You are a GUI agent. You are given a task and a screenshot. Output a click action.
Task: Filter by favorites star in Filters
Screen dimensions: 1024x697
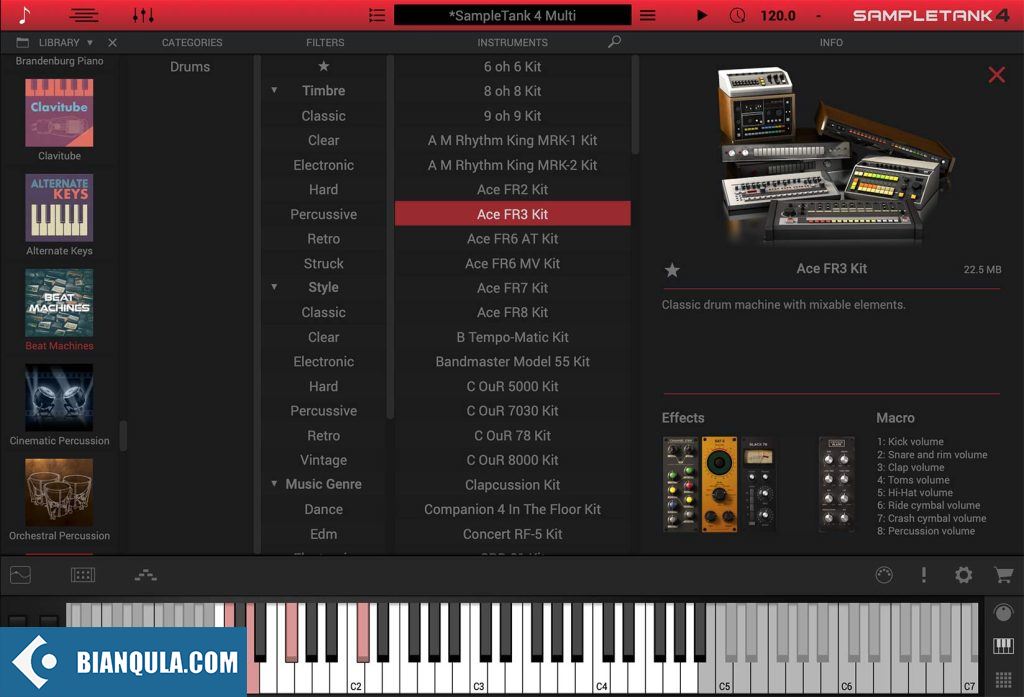click(x=323, y=66)
